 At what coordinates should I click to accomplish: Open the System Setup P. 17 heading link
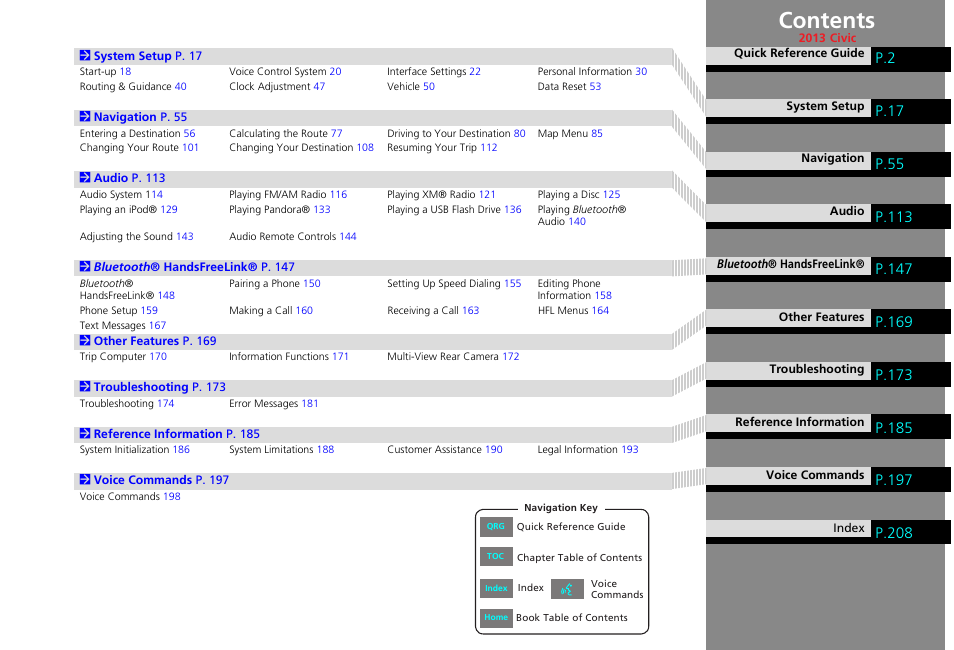148,56
